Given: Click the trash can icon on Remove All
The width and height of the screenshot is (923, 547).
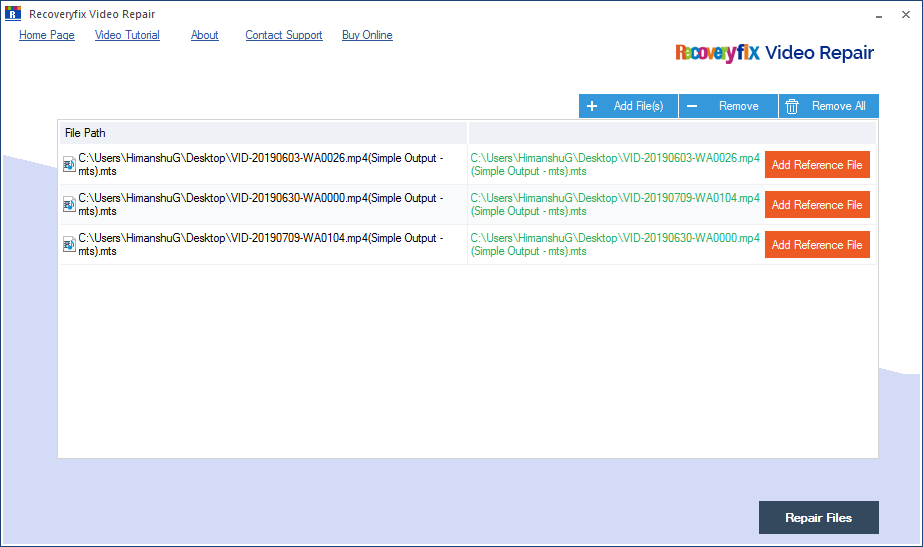Looking at the screenshot, I should click(x=792, y=106).
